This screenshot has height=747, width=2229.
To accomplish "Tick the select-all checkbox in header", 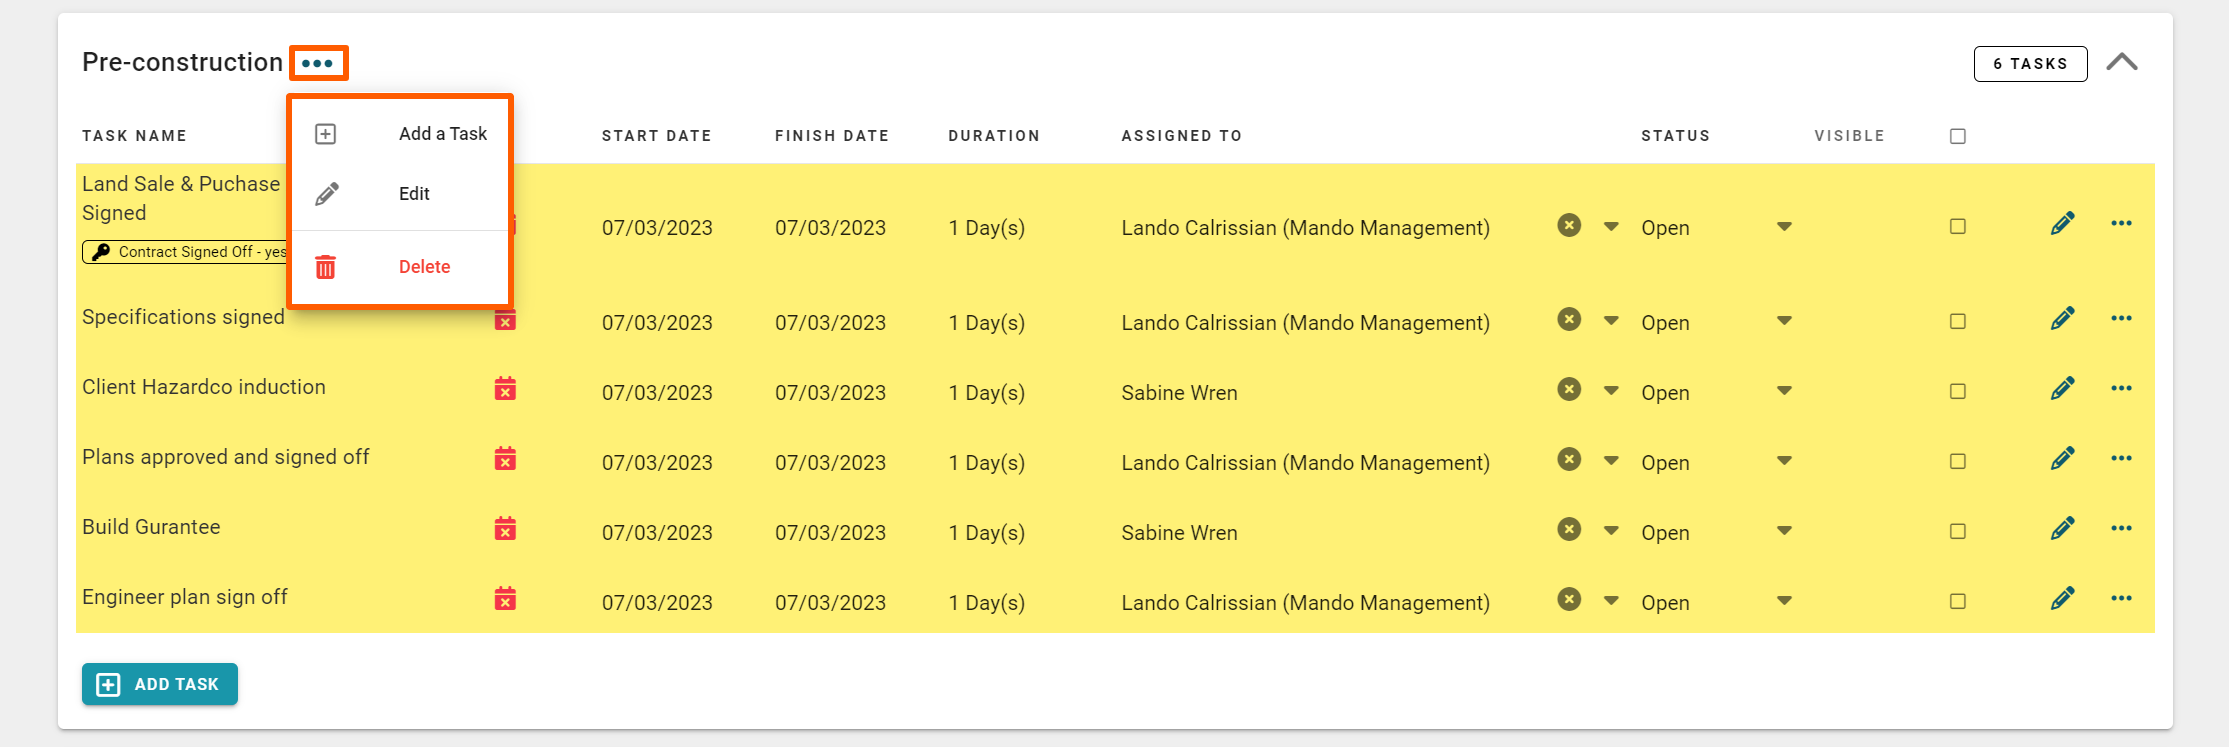I will [x=1957, y=136].
